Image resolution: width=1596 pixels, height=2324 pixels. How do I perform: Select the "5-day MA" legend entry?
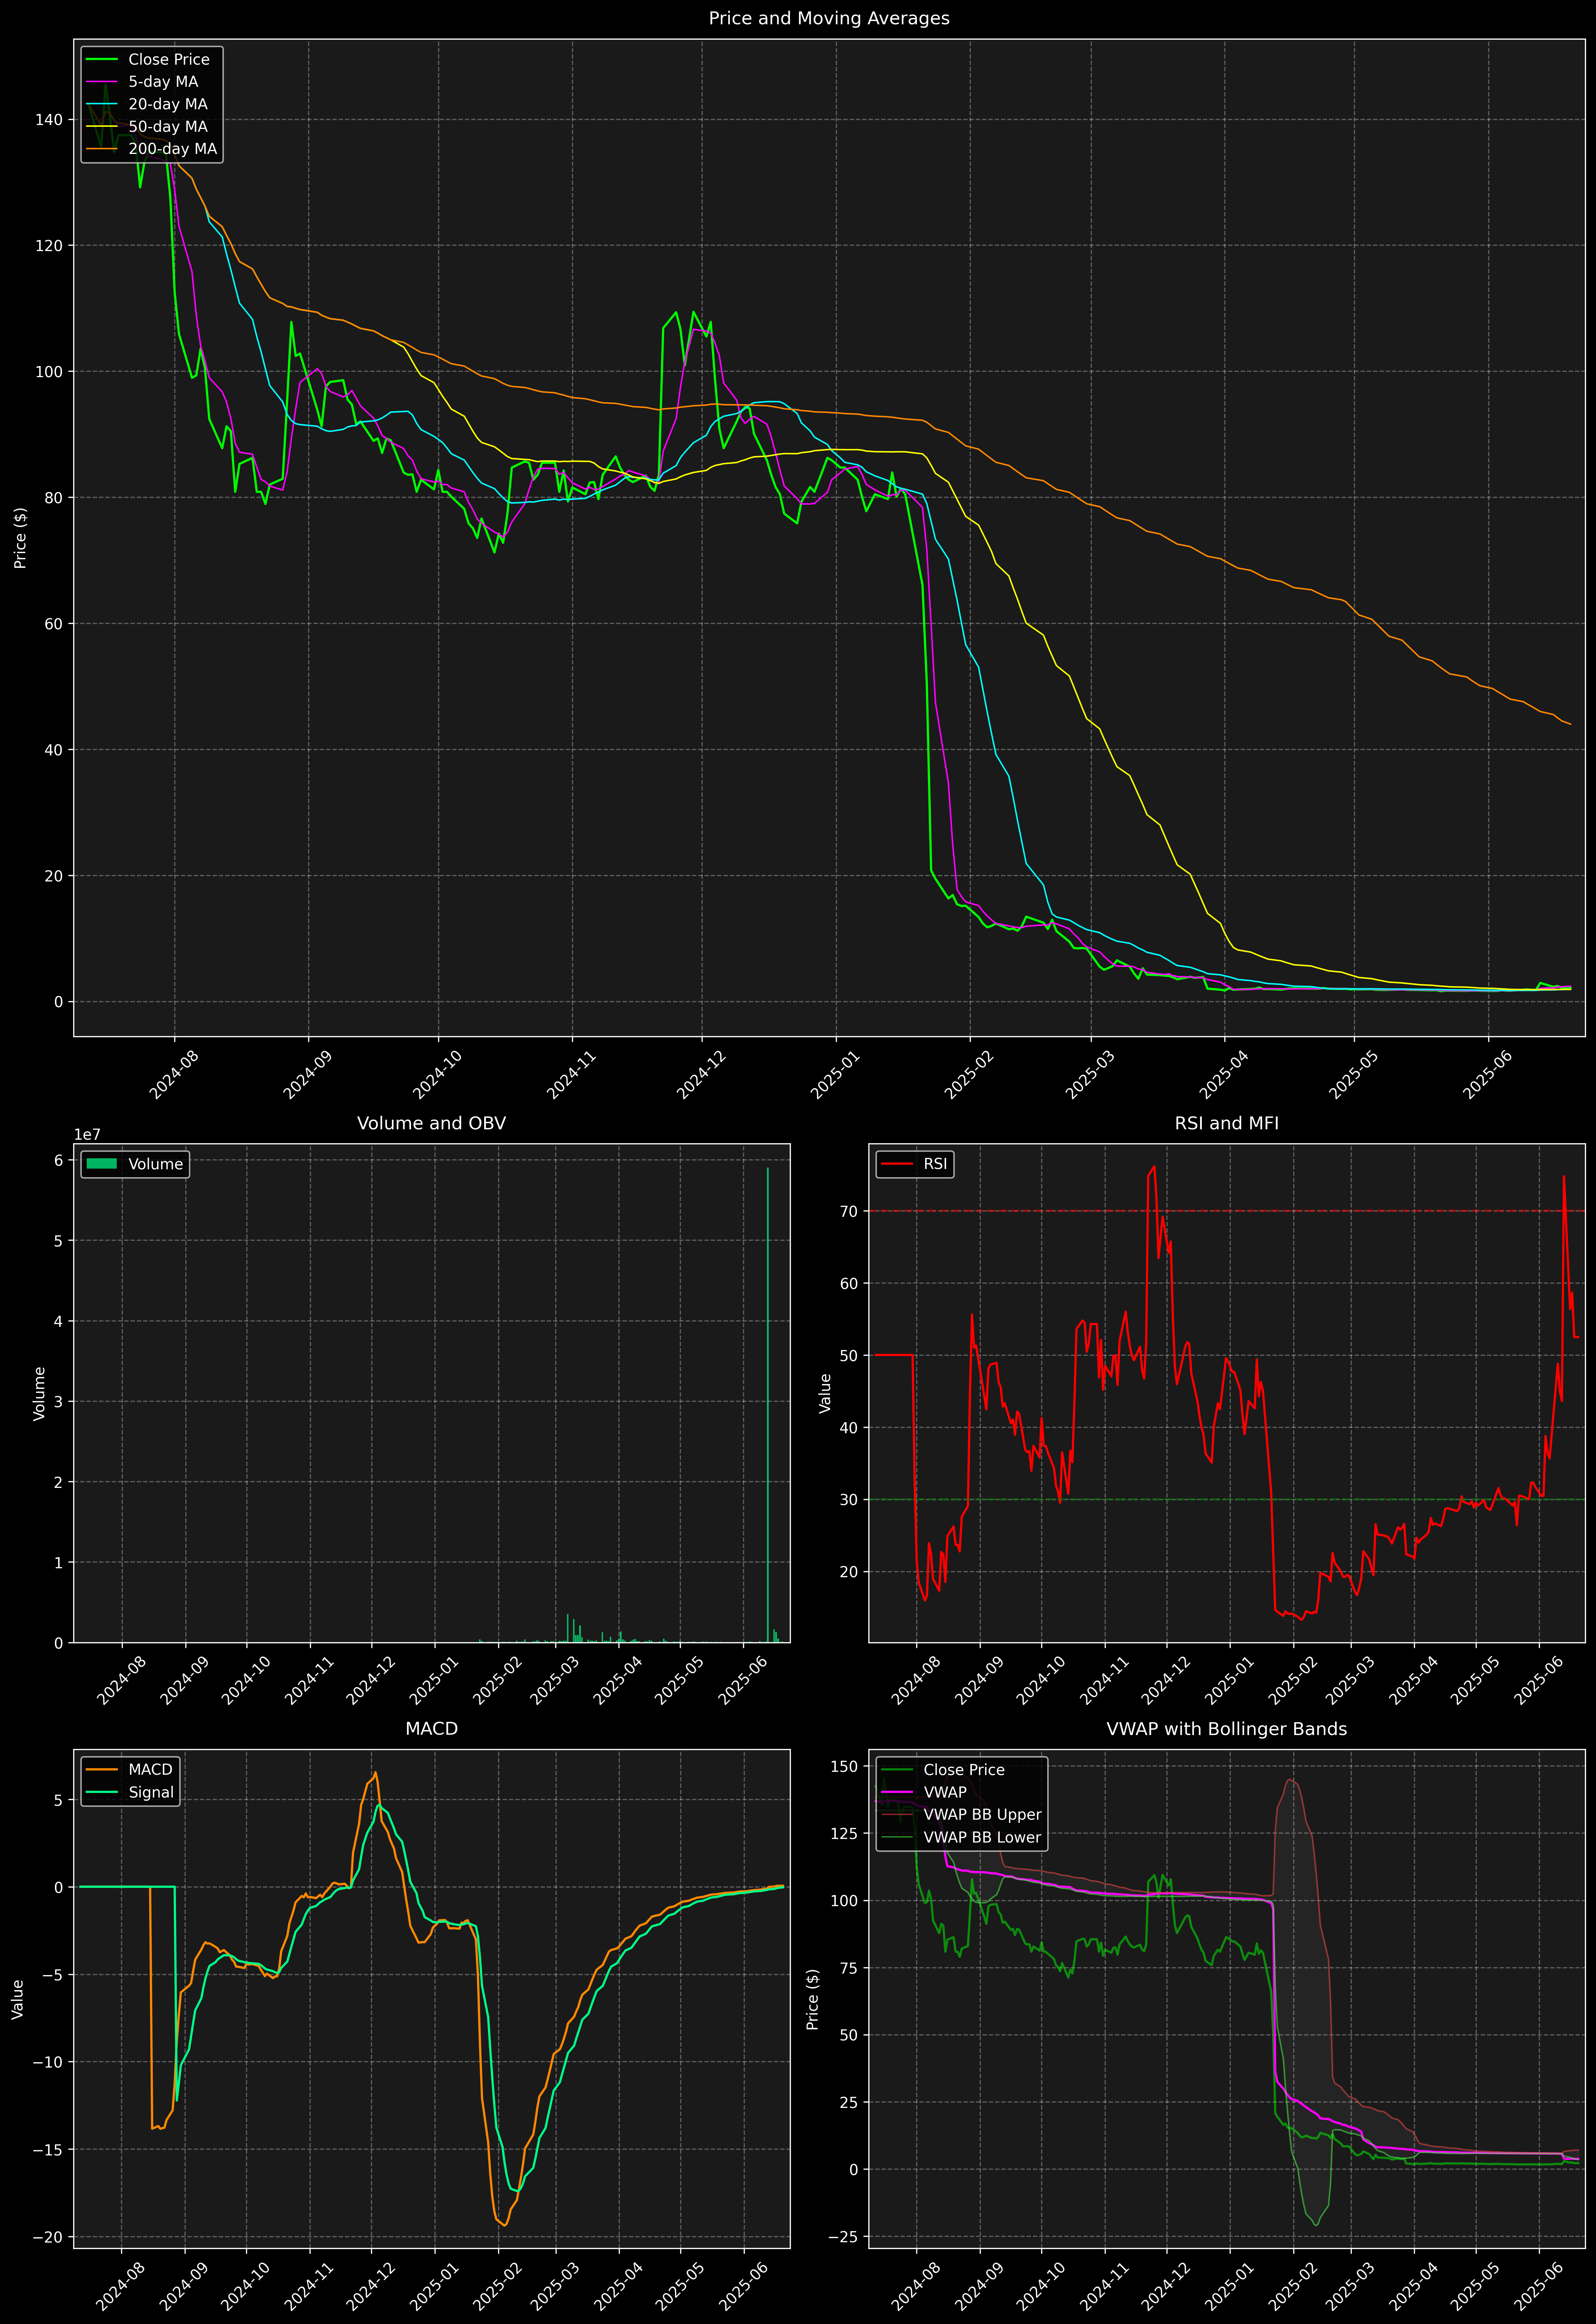163,82
